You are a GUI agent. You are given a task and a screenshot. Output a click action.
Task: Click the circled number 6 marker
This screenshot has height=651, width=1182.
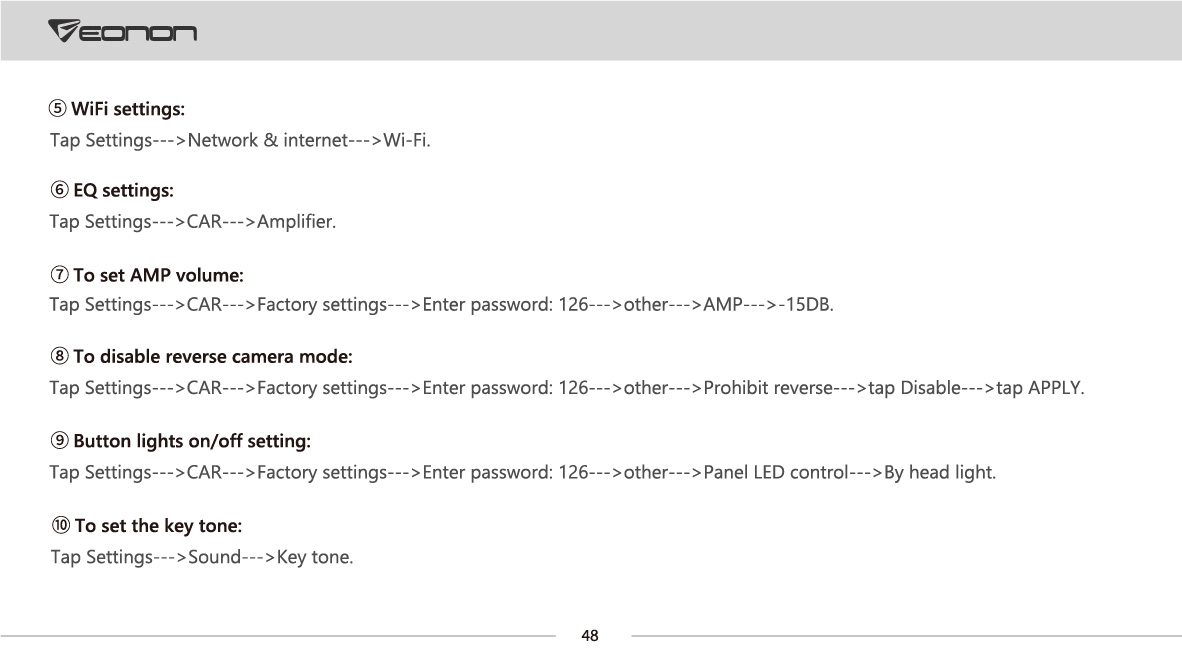[x=59, y=190]
